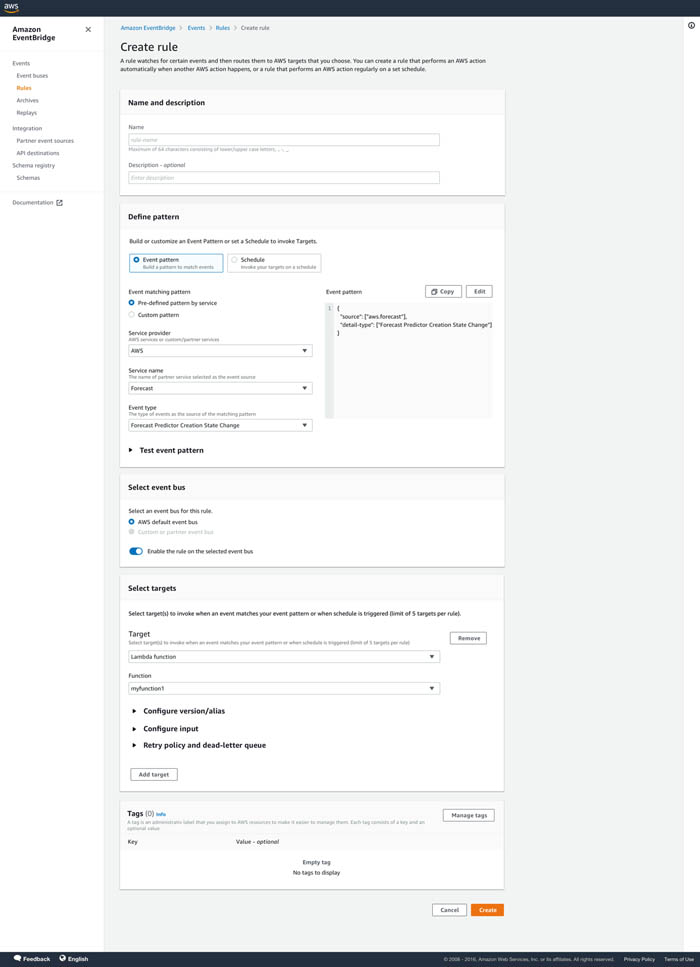The image size is (700, 967).
Task: Click the Feedback text in the footer
Action: (x=36, y=959)
